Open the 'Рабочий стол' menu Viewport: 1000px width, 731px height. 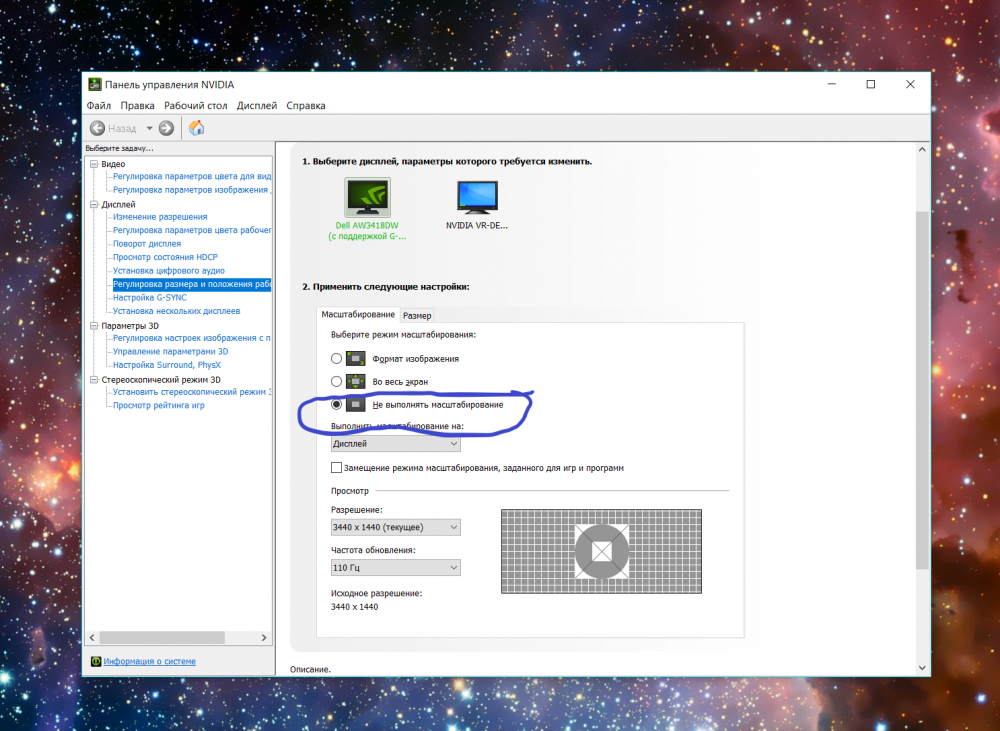[195, 106]
